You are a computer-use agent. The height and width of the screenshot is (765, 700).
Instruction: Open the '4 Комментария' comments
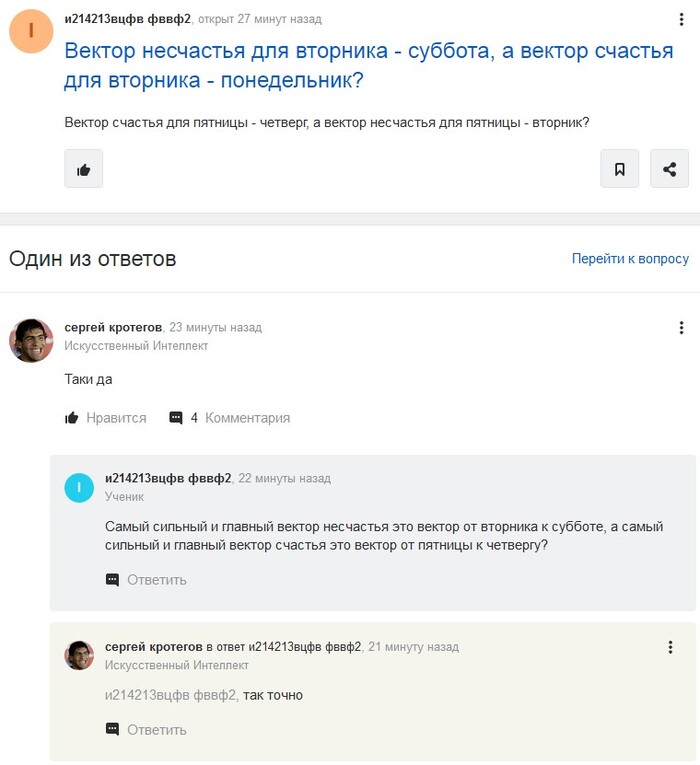click(x=229, y=418)
